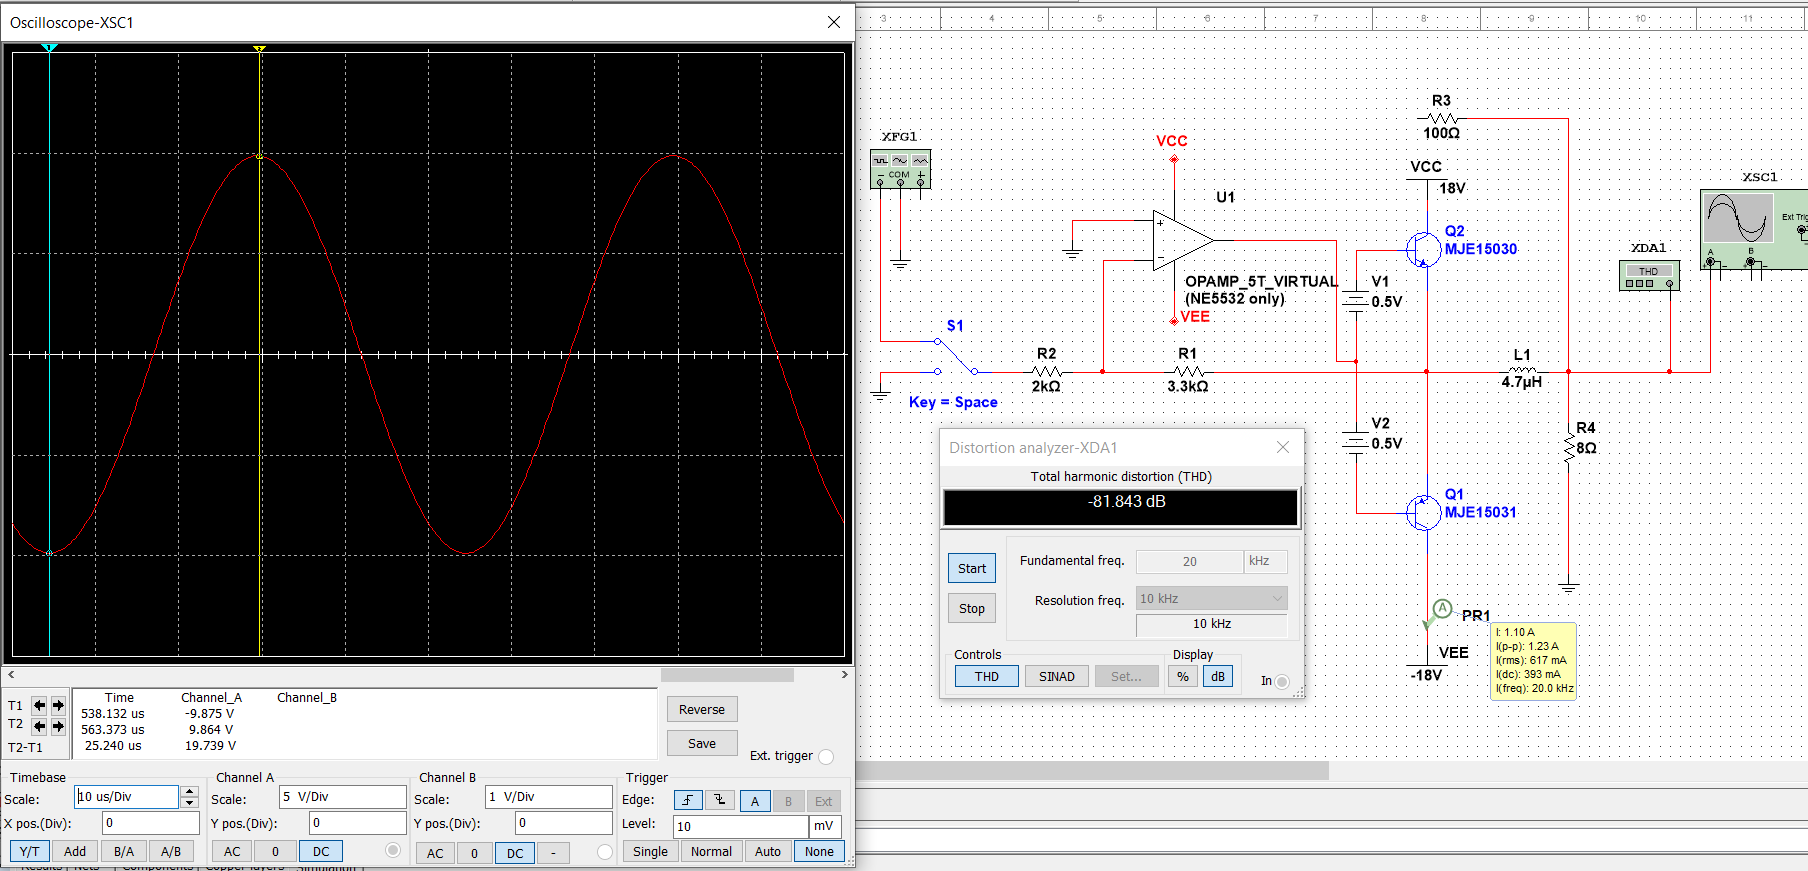
Task: Select op-amp U1 symbol
Action: (1182, 240)
